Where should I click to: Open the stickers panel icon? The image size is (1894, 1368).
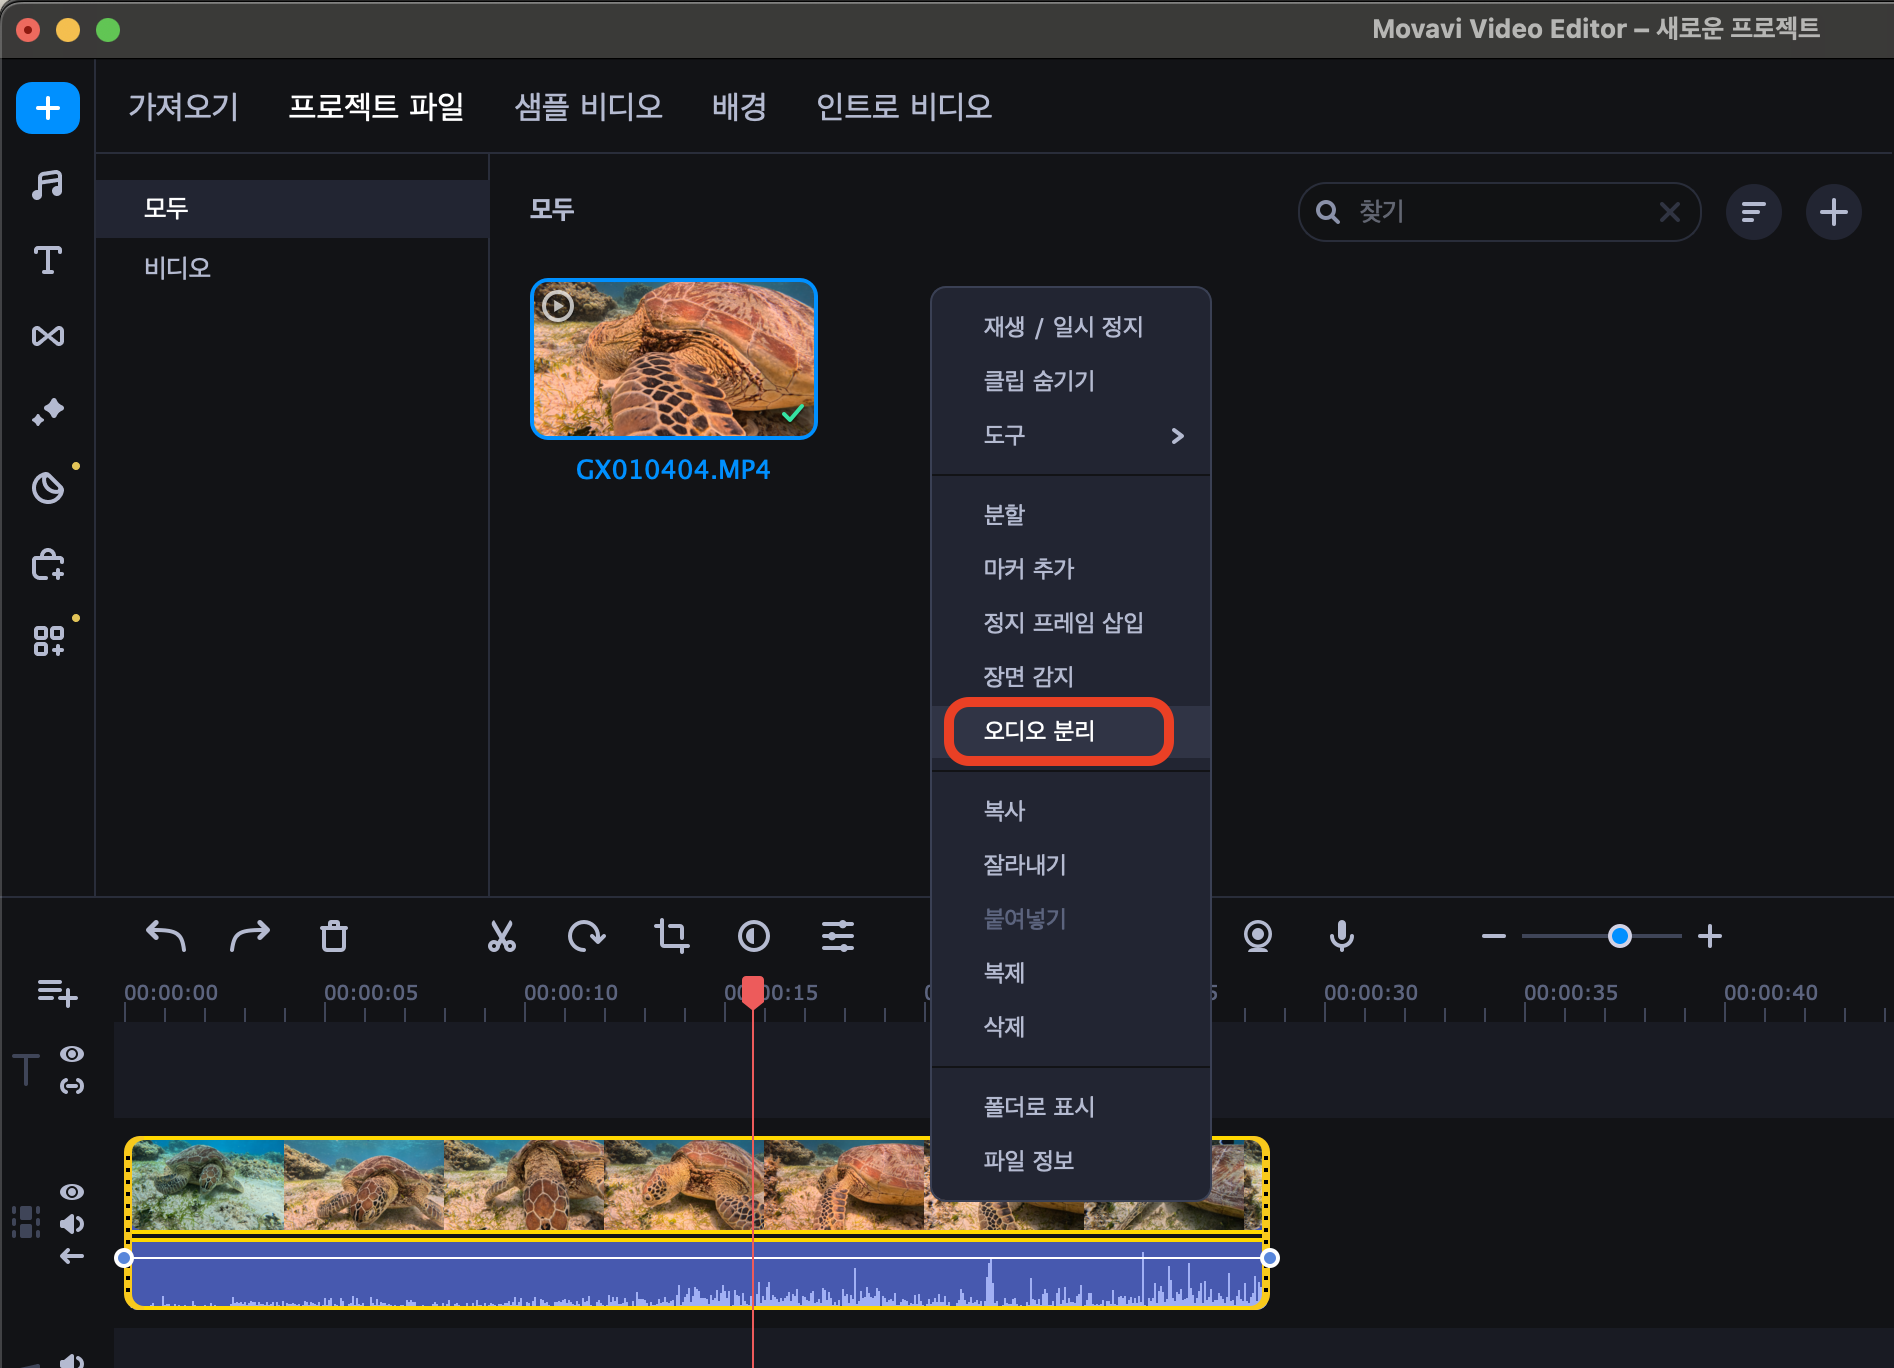[48, 488]
